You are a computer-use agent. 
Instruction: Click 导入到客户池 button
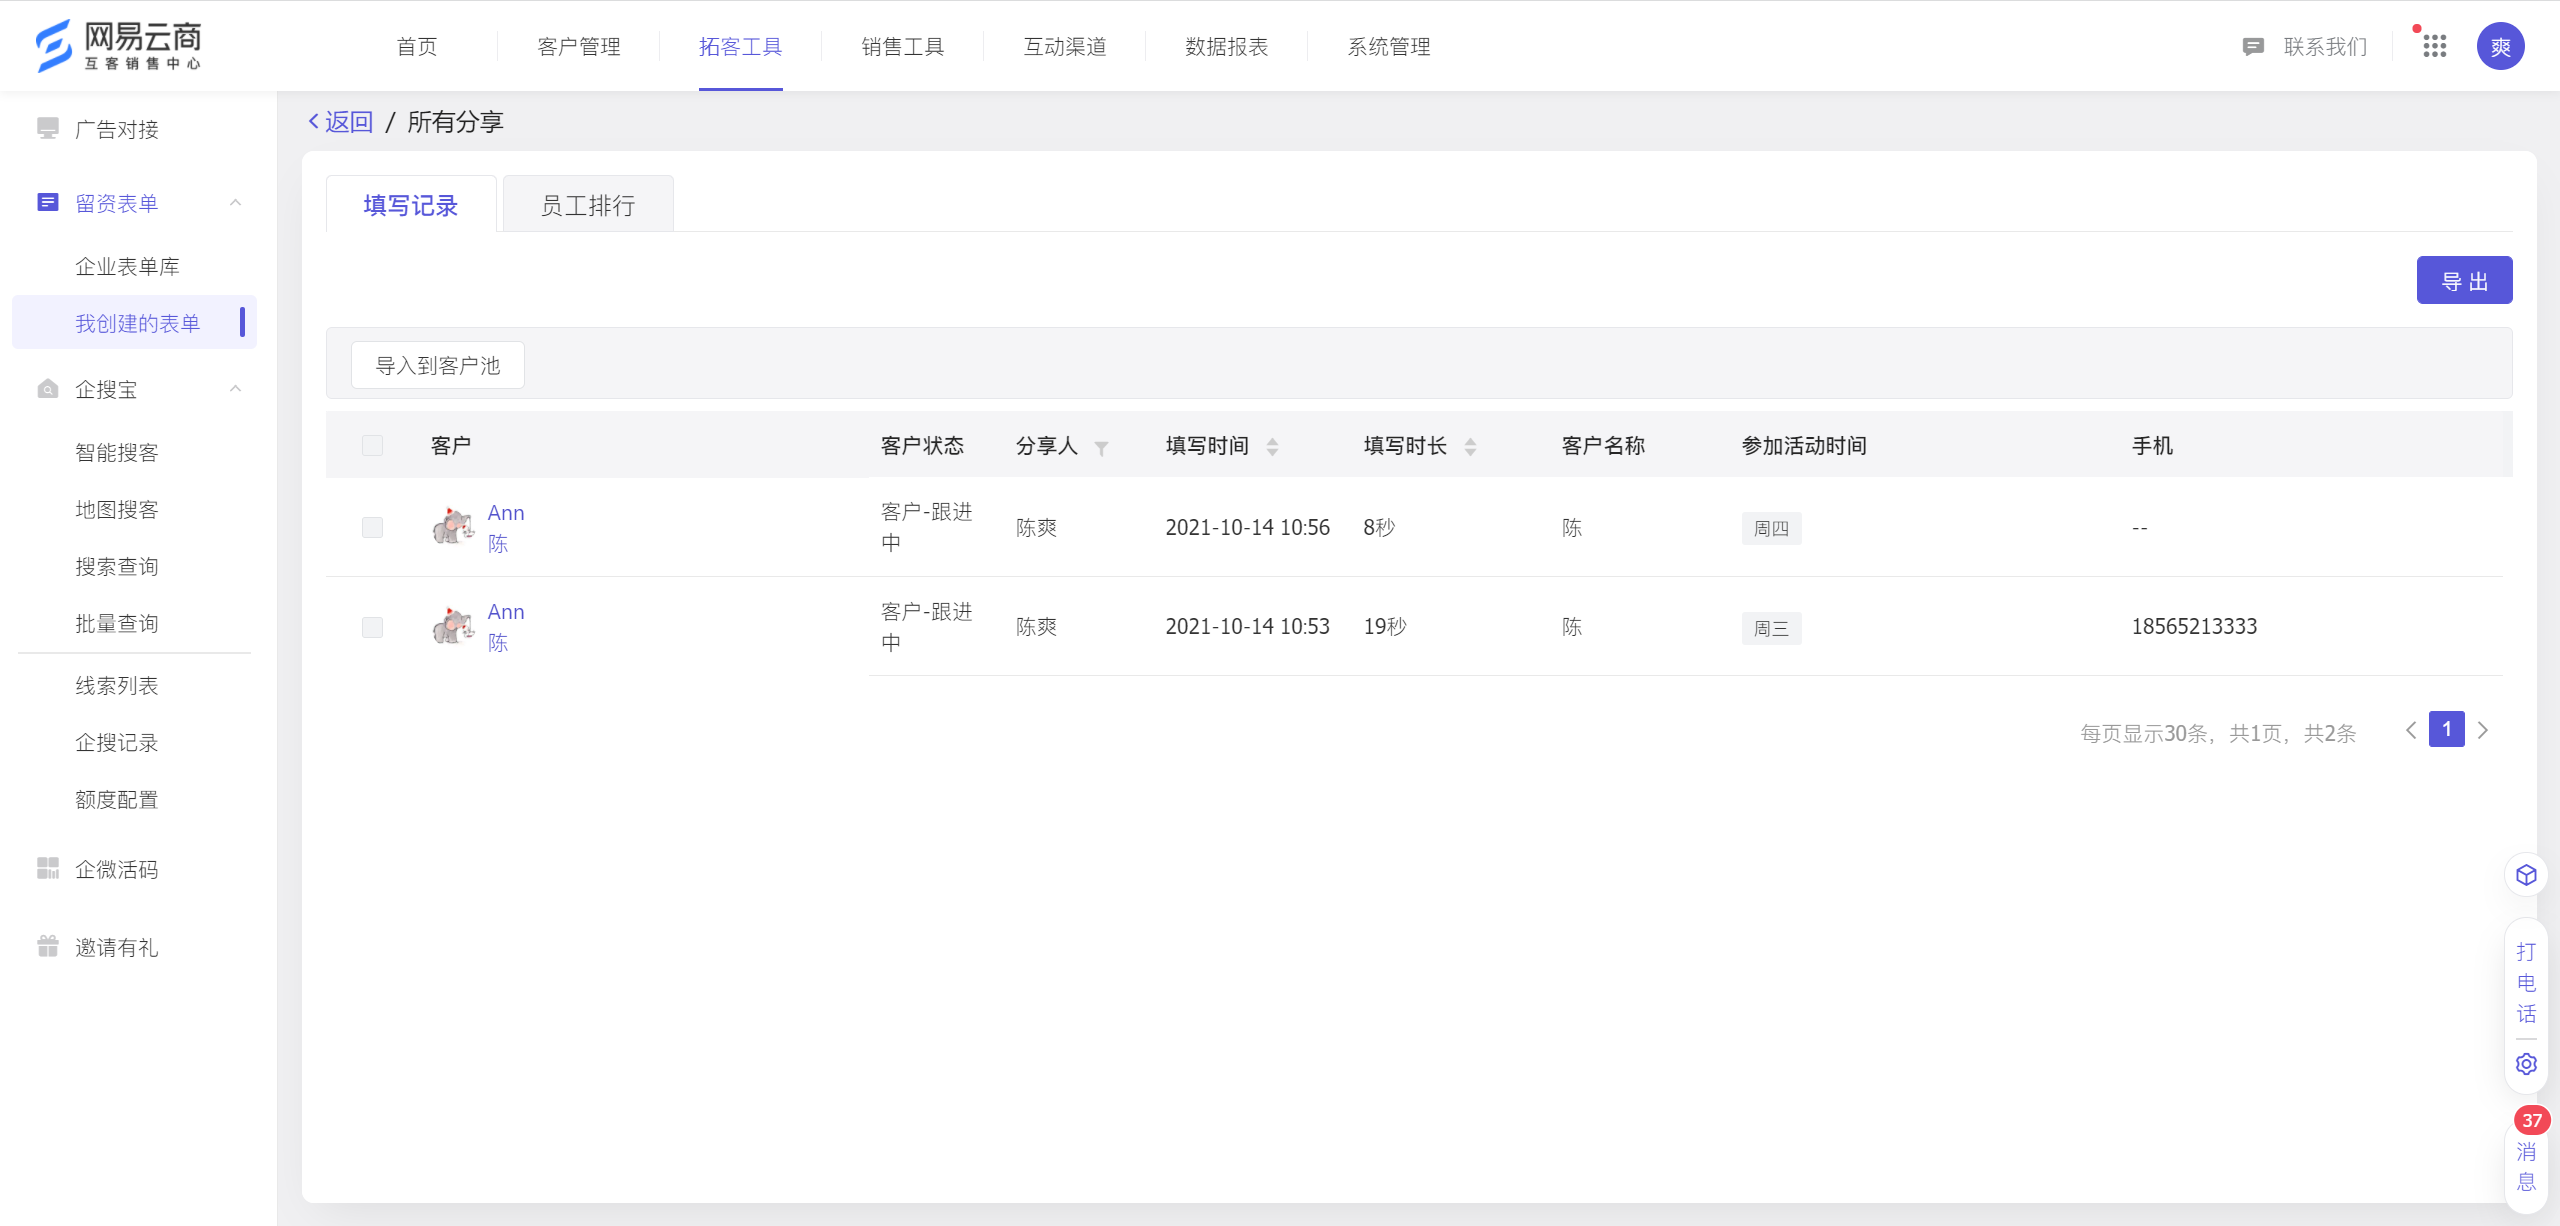(441, 366)
